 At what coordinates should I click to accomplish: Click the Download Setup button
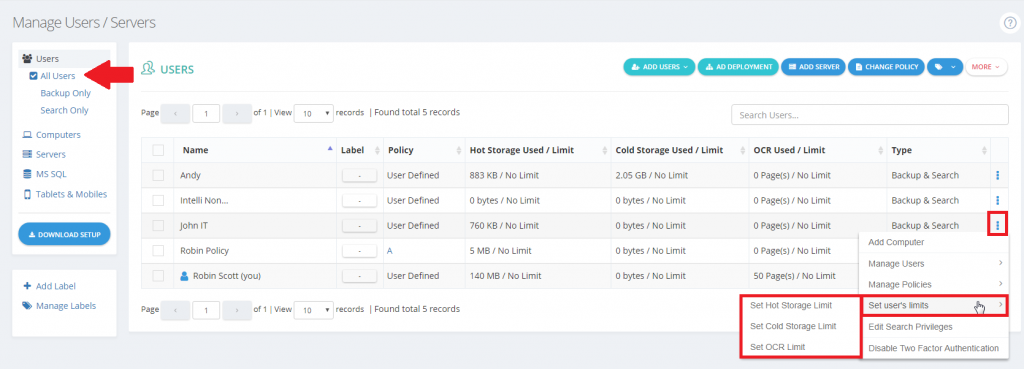[64, 234]
